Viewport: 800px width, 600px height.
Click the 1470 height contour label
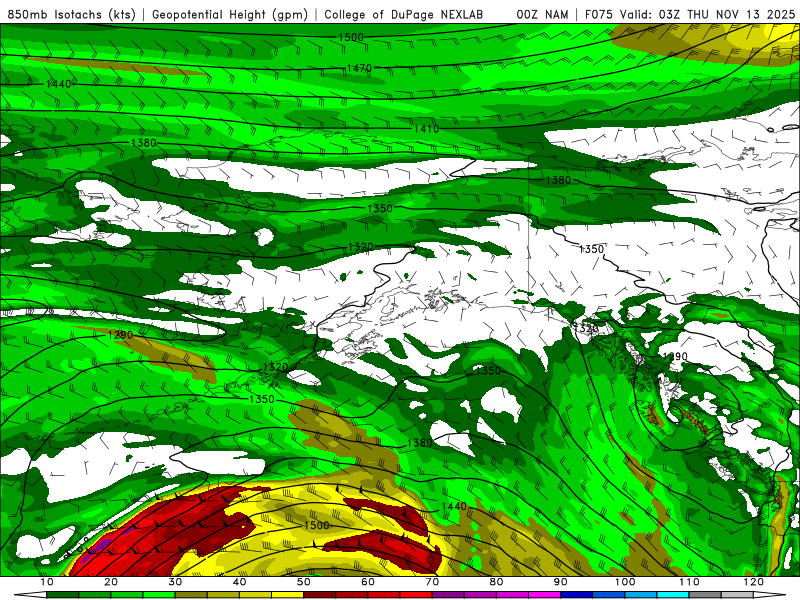tap(359, 68)
